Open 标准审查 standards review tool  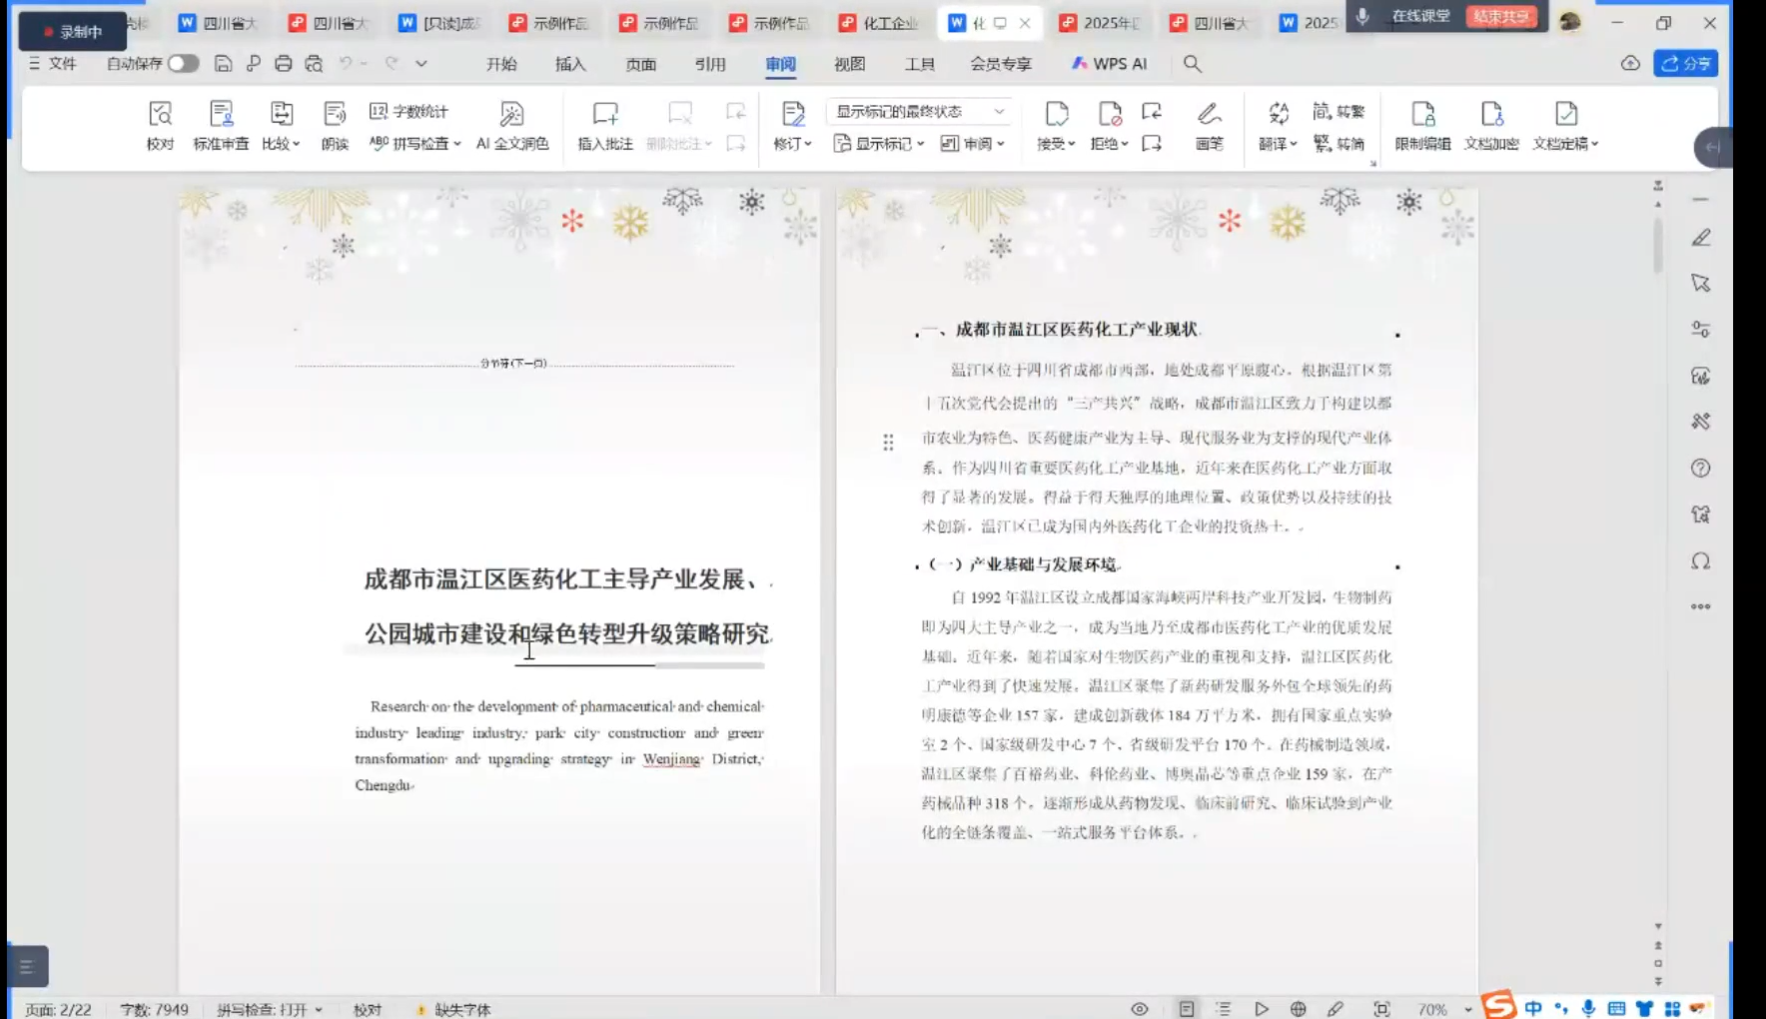coord(221,125)
